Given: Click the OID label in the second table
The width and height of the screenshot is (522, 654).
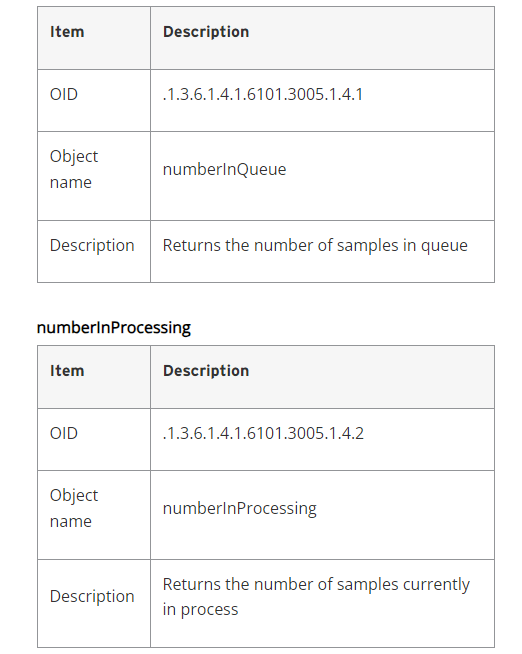Looking at the screenshot, I should click(x=64, y=433).
